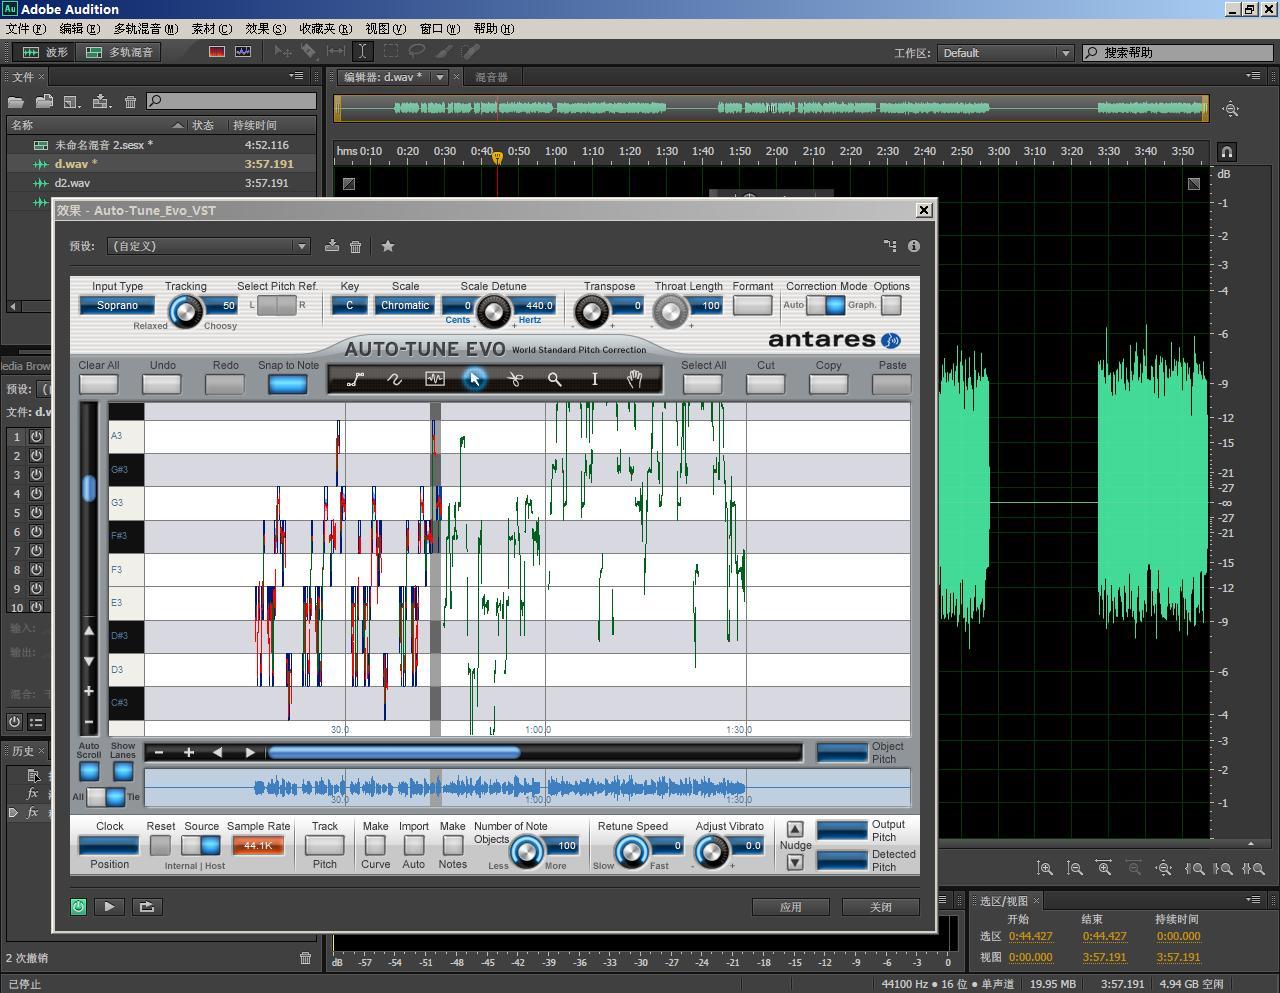Select the Hand scroll tool in Auto-Tune
Screen dimensions: 1280x993
[634, 379]
